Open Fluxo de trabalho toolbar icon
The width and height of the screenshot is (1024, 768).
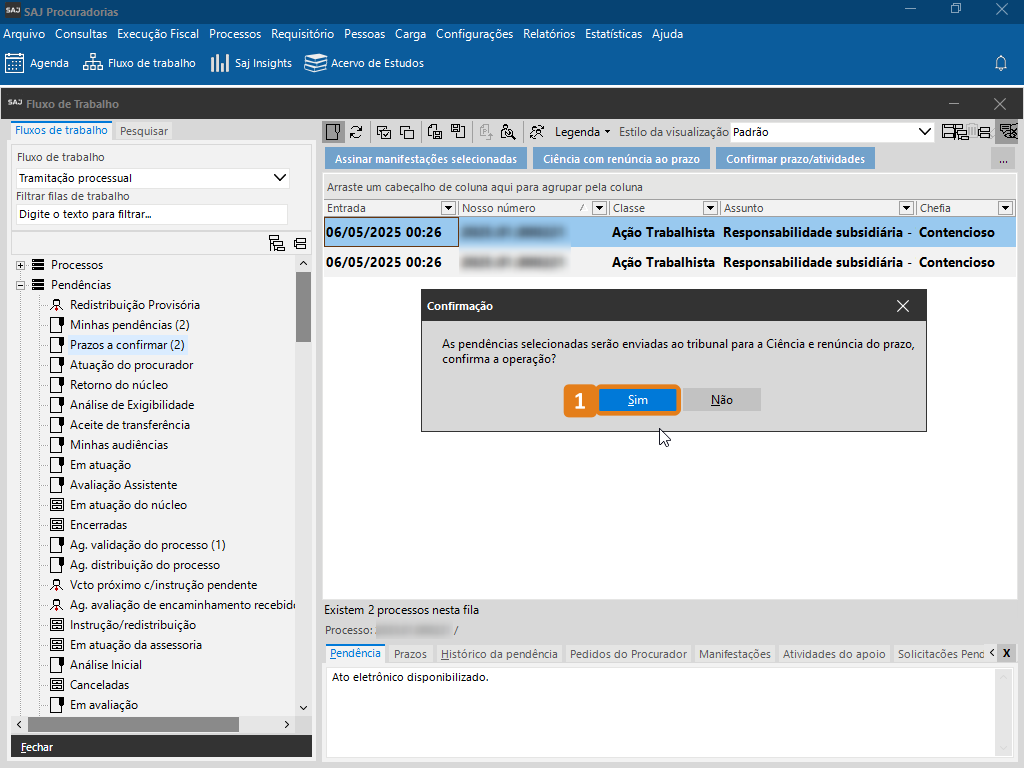(x=93, y=63)
